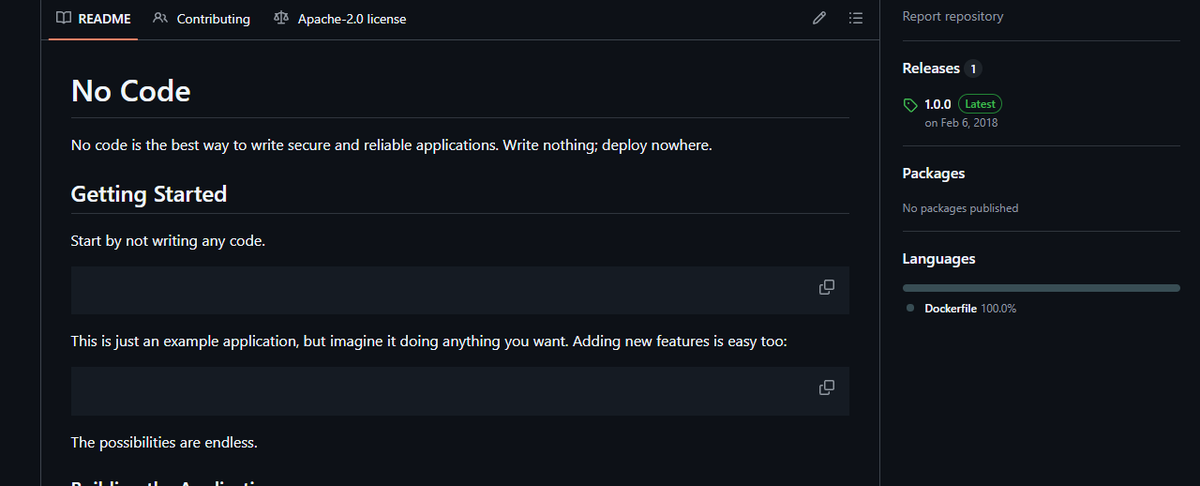Click the Releases count badge '1'

[x=973, y=69]
